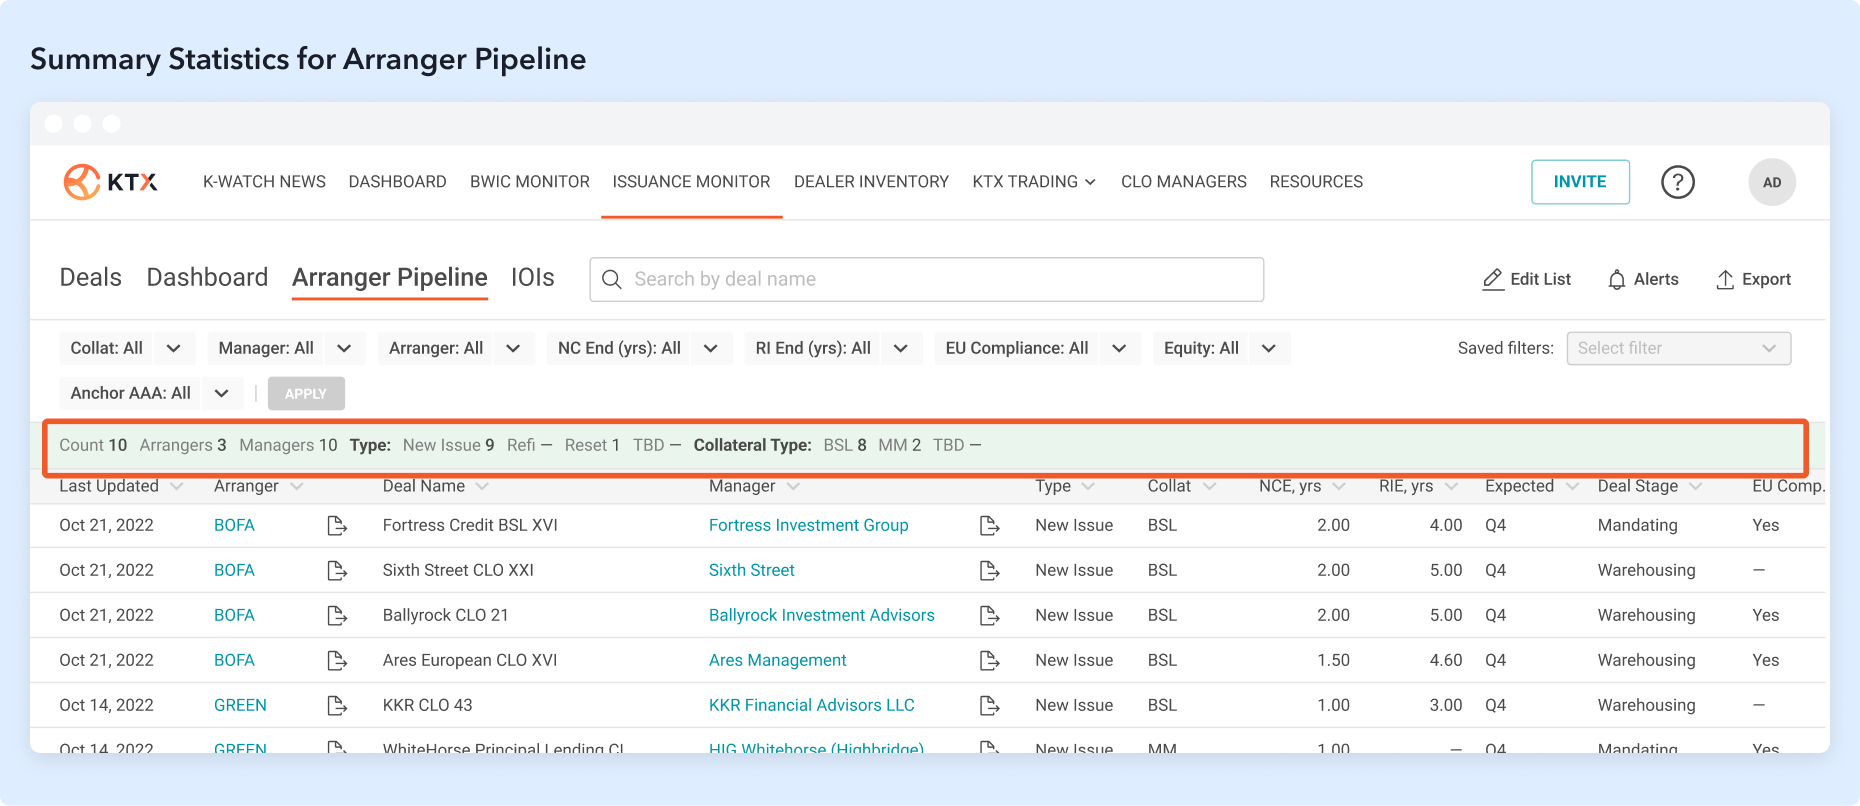
Task: Click the Search by deal name field
Action: pos(926,280)
